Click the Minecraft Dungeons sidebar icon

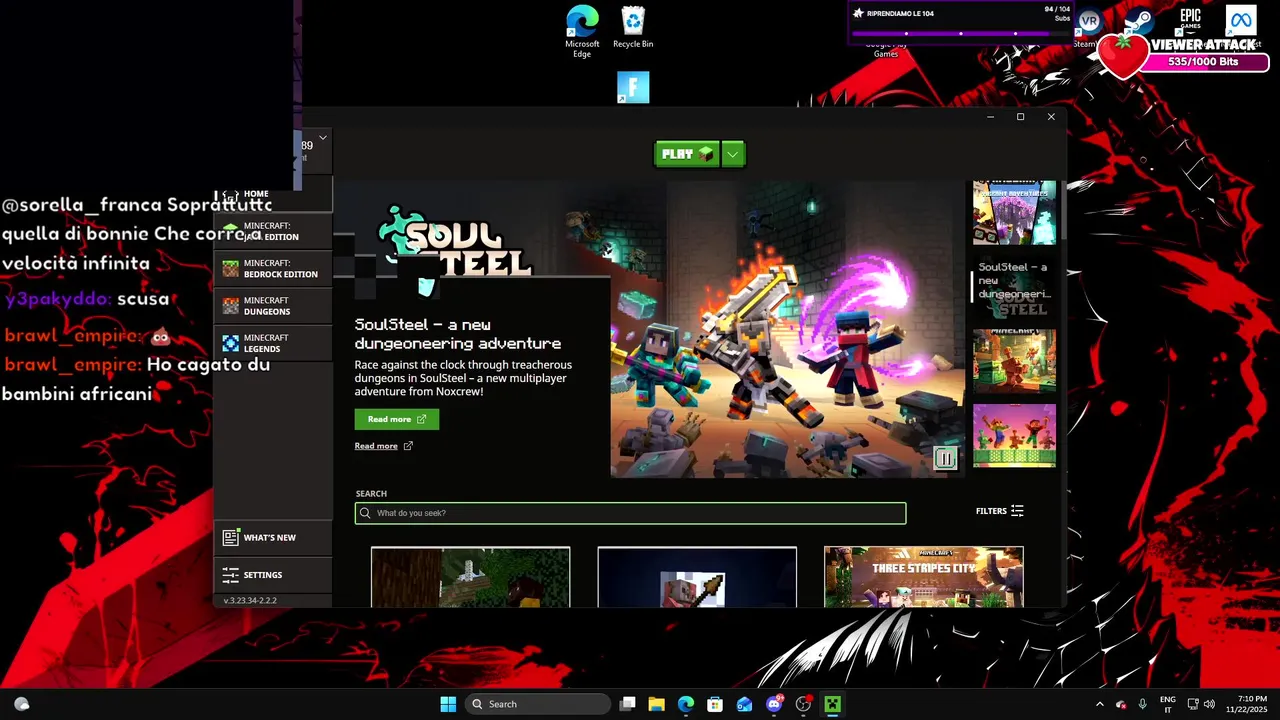point(231,306)
